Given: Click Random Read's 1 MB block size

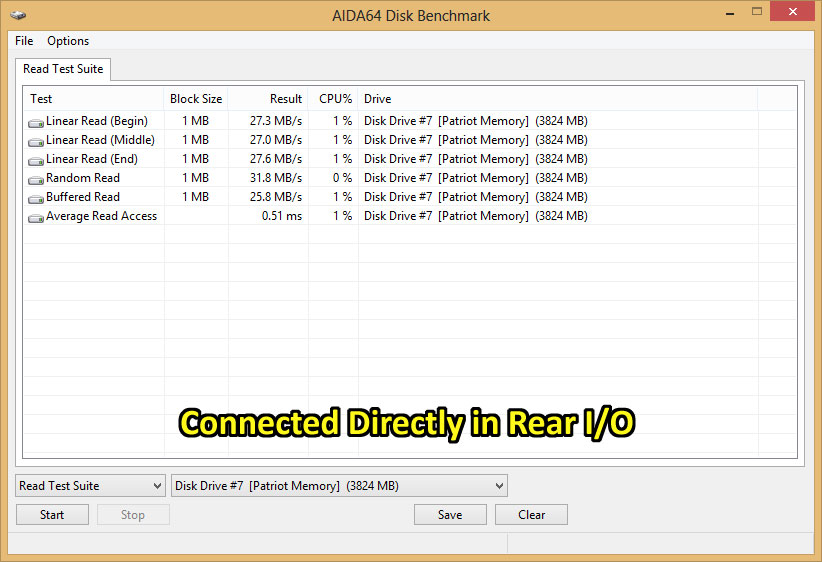Looking at the screenshot, I should click(196, 178).
